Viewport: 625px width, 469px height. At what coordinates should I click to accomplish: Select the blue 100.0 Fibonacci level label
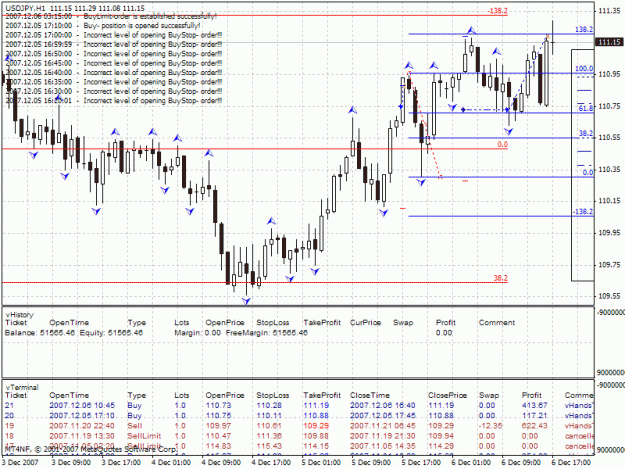click(x=584, y=69)
